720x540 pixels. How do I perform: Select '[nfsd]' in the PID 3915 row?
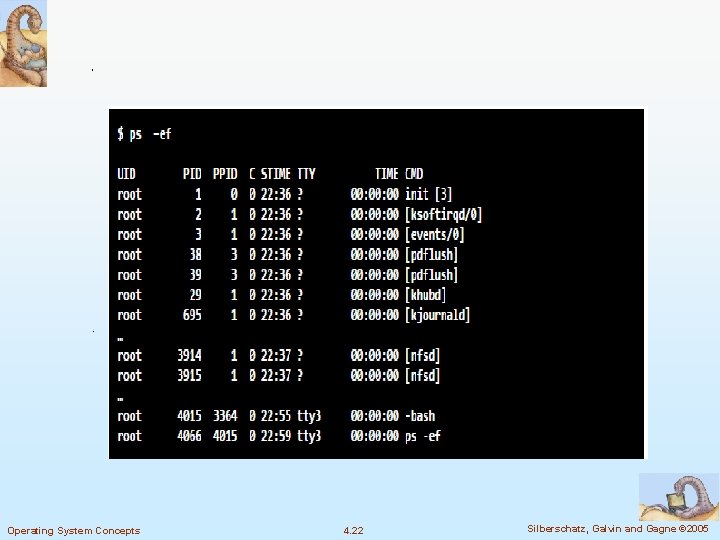pos(422,376)
